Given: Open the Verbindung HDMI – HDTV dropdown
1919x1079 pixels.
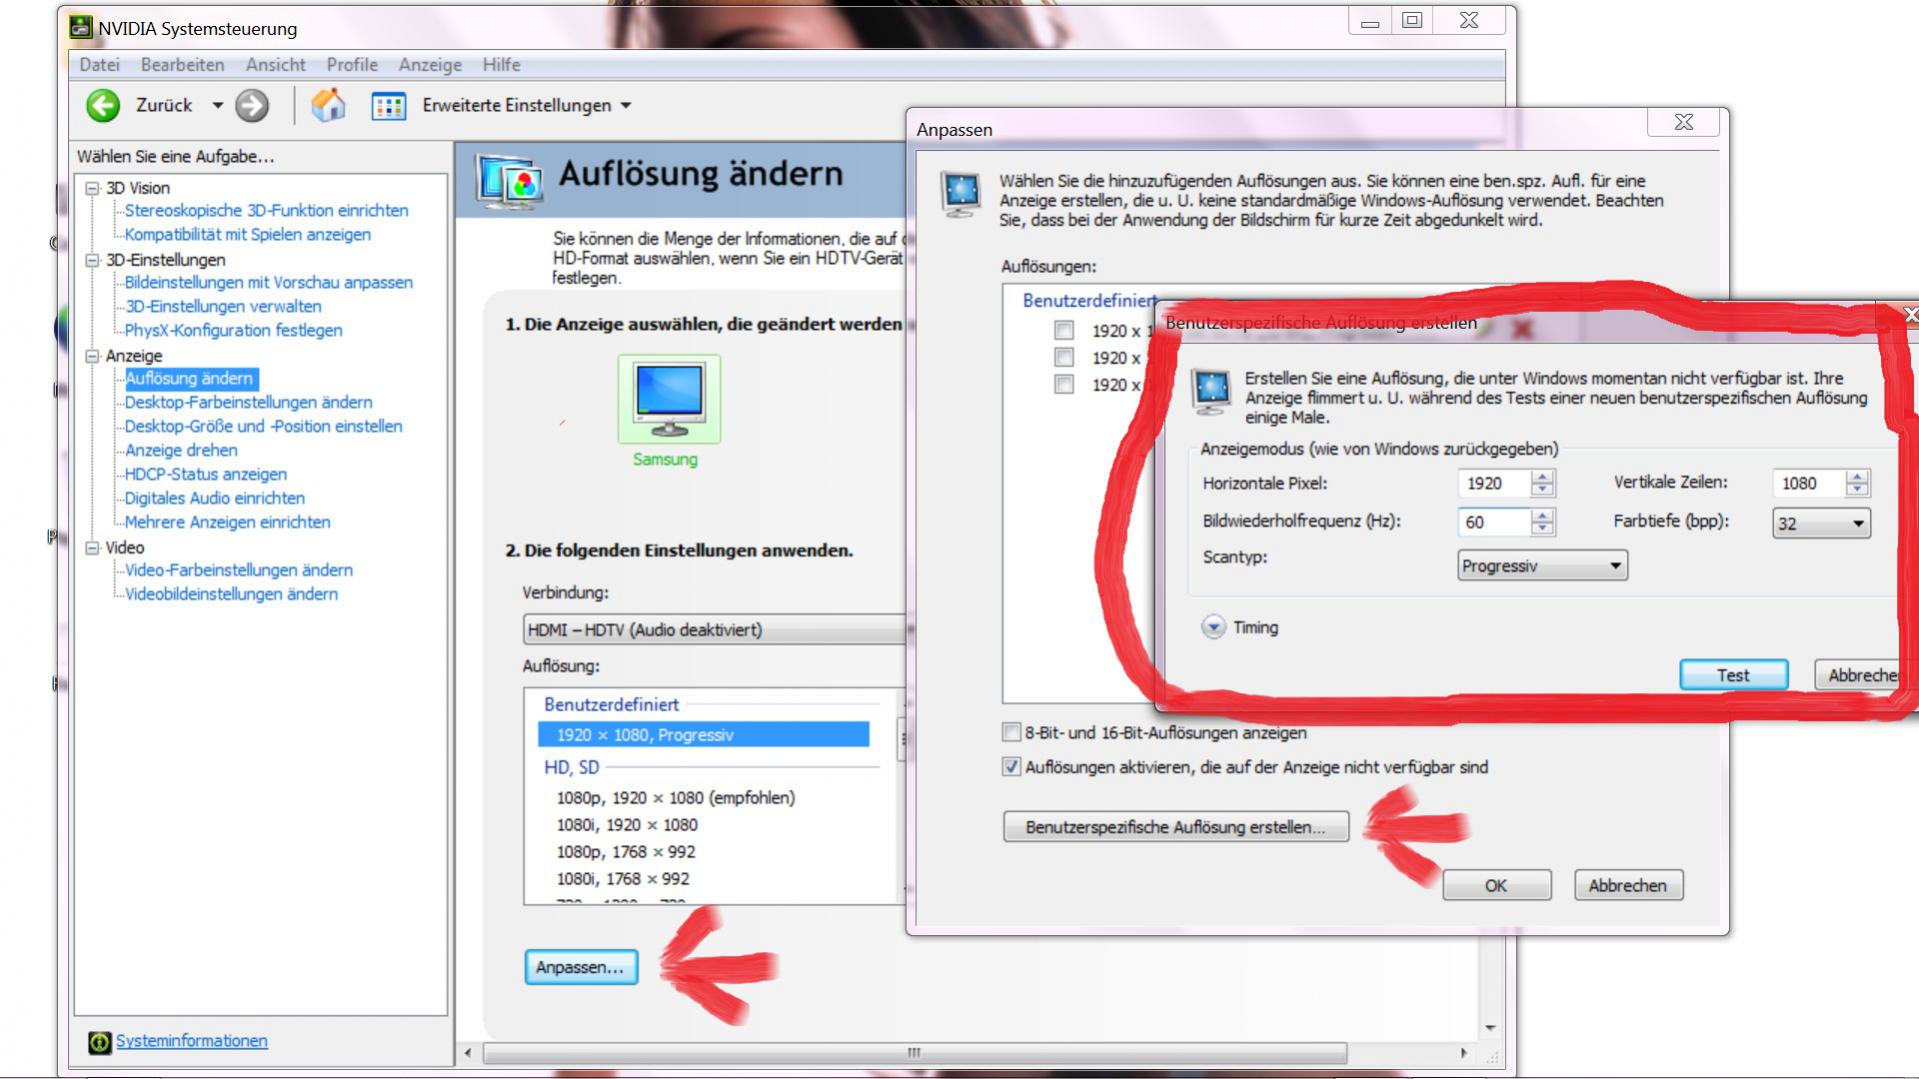Looking at the screenshot, I should [x=714, y=629].
